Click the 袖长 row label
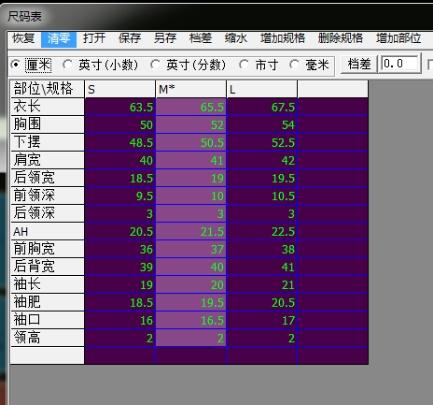433x405 pixels. [x=47, y=285]
